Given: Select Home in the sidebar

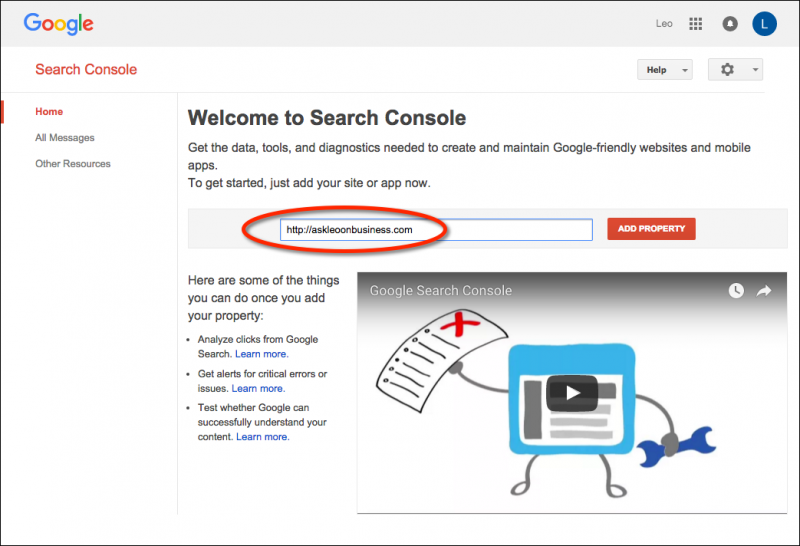Looking at the screenshot, I should coord(49,112).
